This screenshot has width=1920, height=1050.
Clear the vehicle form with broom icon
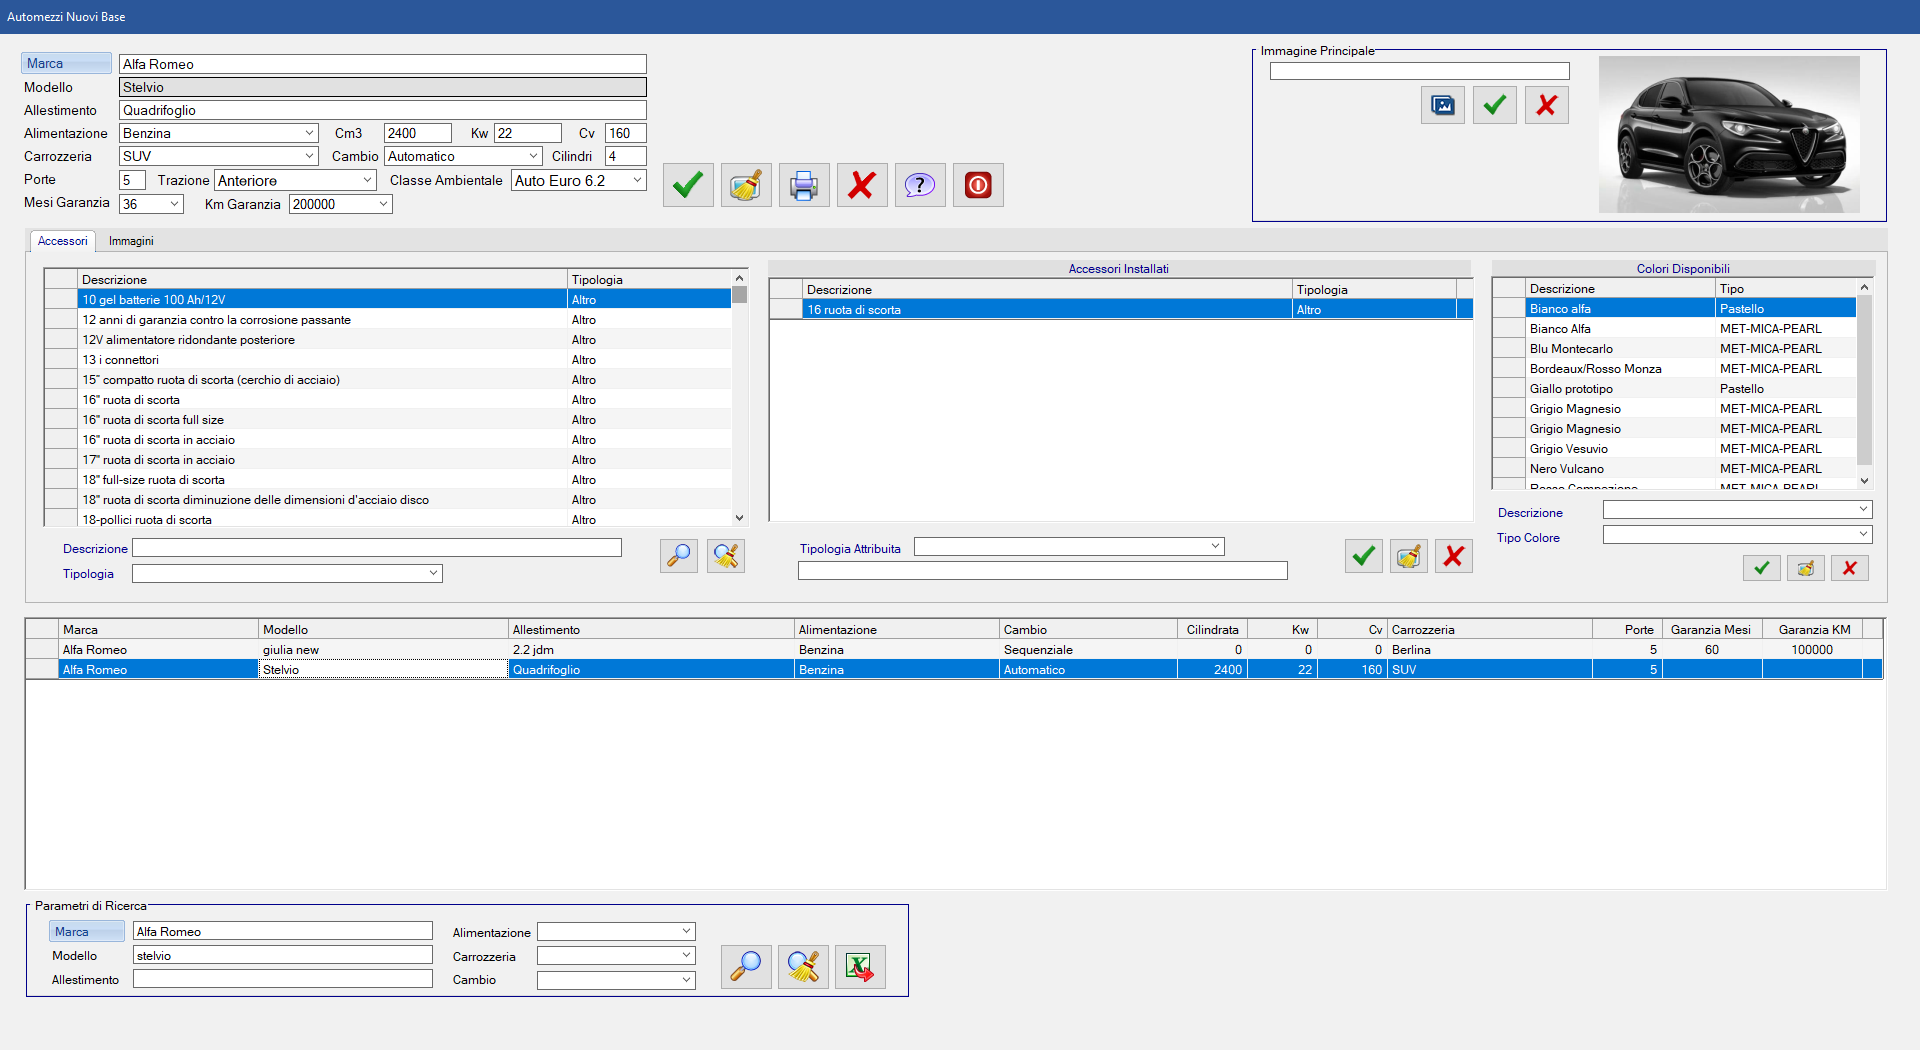[x=746, y=185]
